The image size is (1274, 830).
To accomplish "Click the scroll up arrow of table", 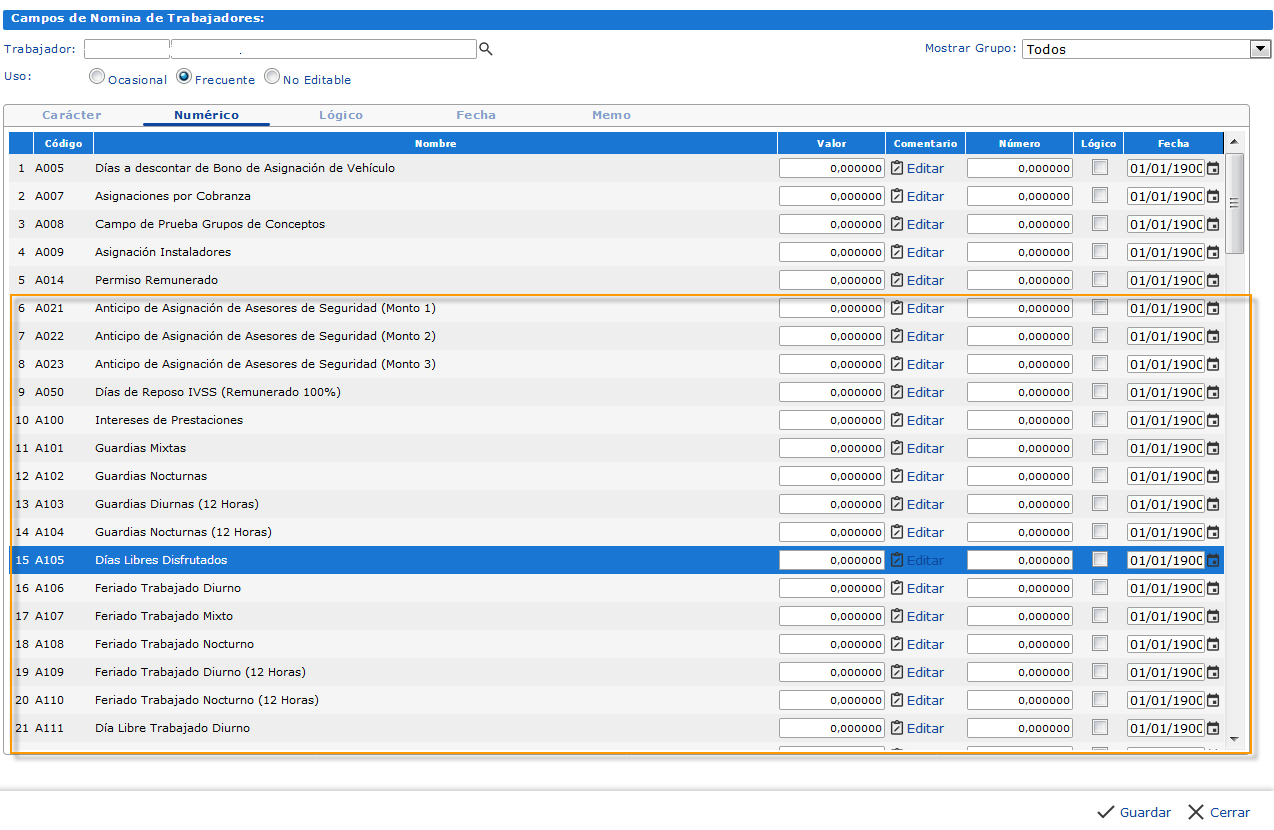I will (1234, 143).
